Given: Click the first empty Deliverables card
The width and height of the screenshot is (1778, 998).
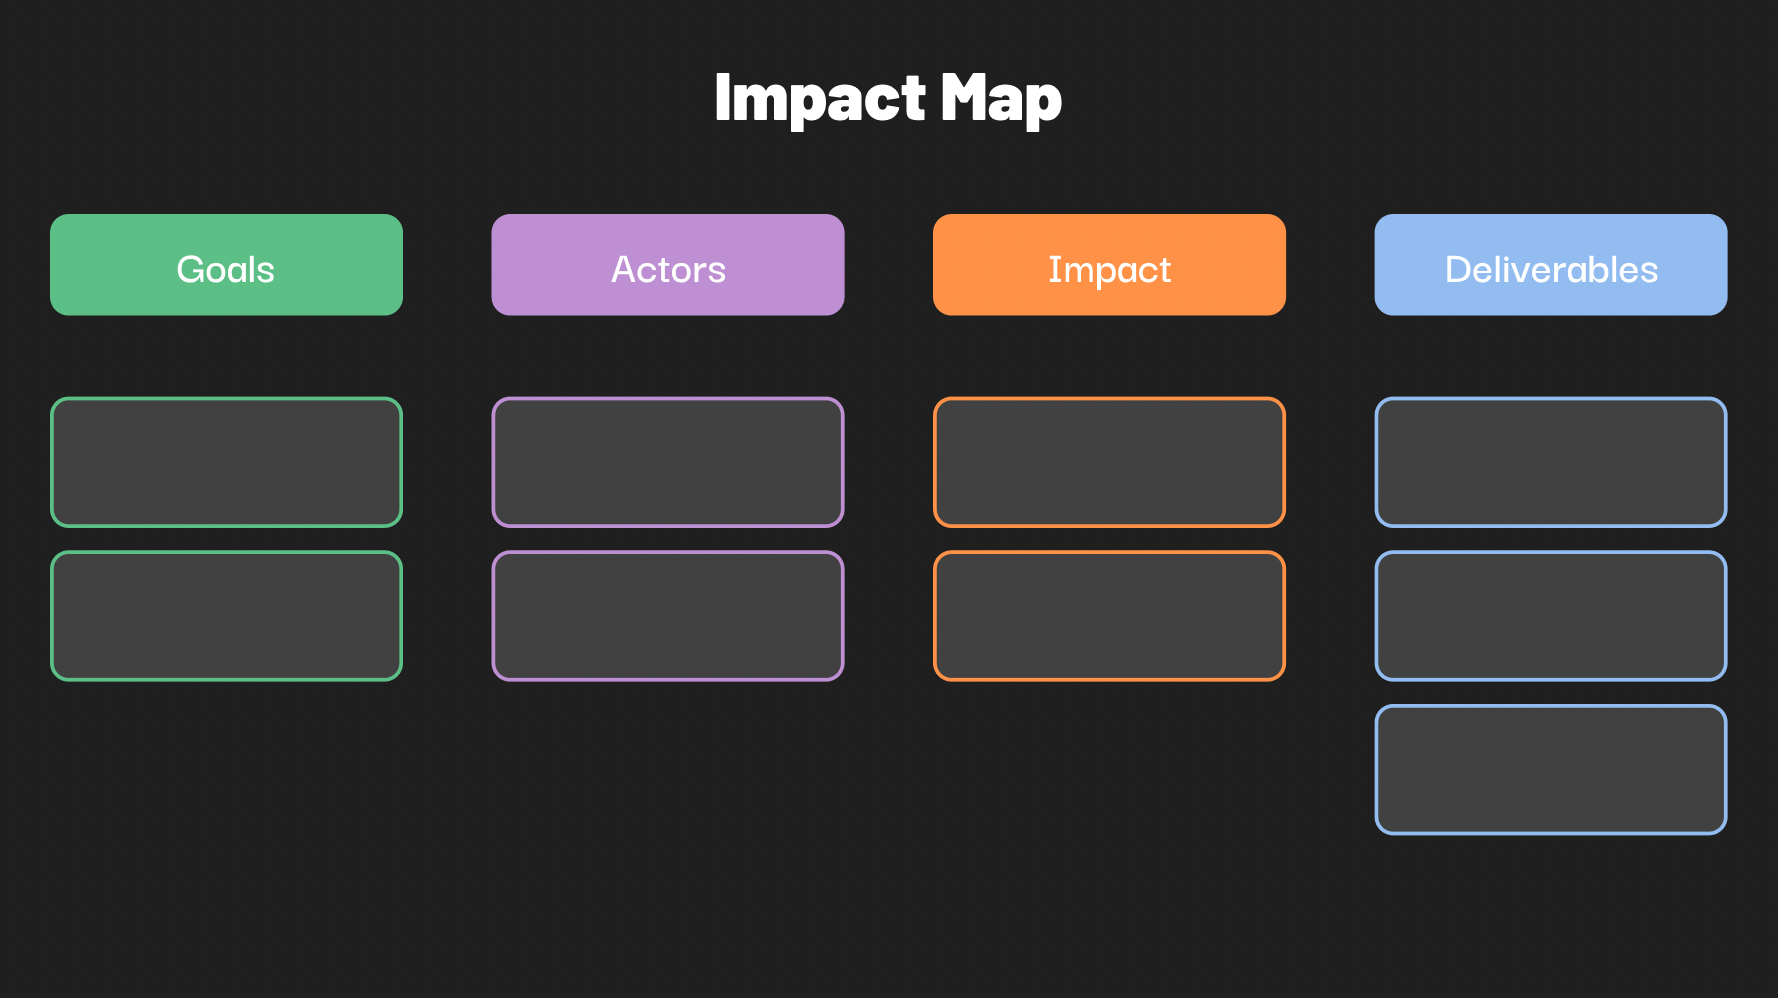Looking at the screenshot, I should 1551,462.
